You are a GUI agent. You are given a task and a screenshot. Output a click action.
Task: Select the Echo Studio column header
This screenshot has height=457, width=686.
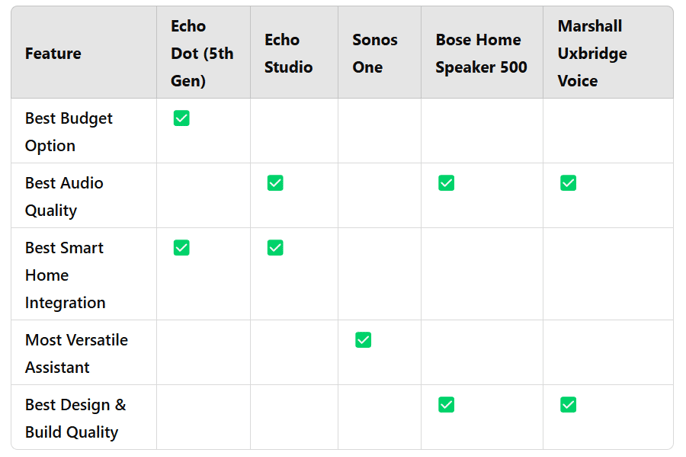click(x=288, y=53)
